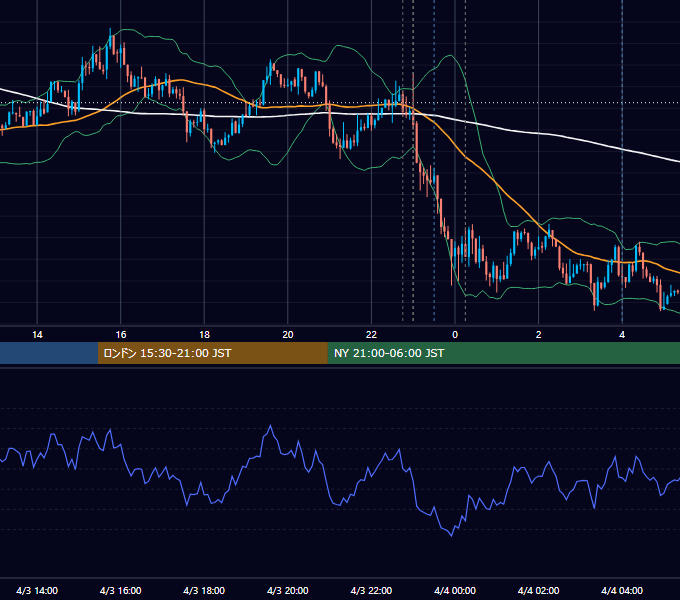
Task: Click the '4/3 20:00' label on the oscillator axis
Action: tap(288, 590)
